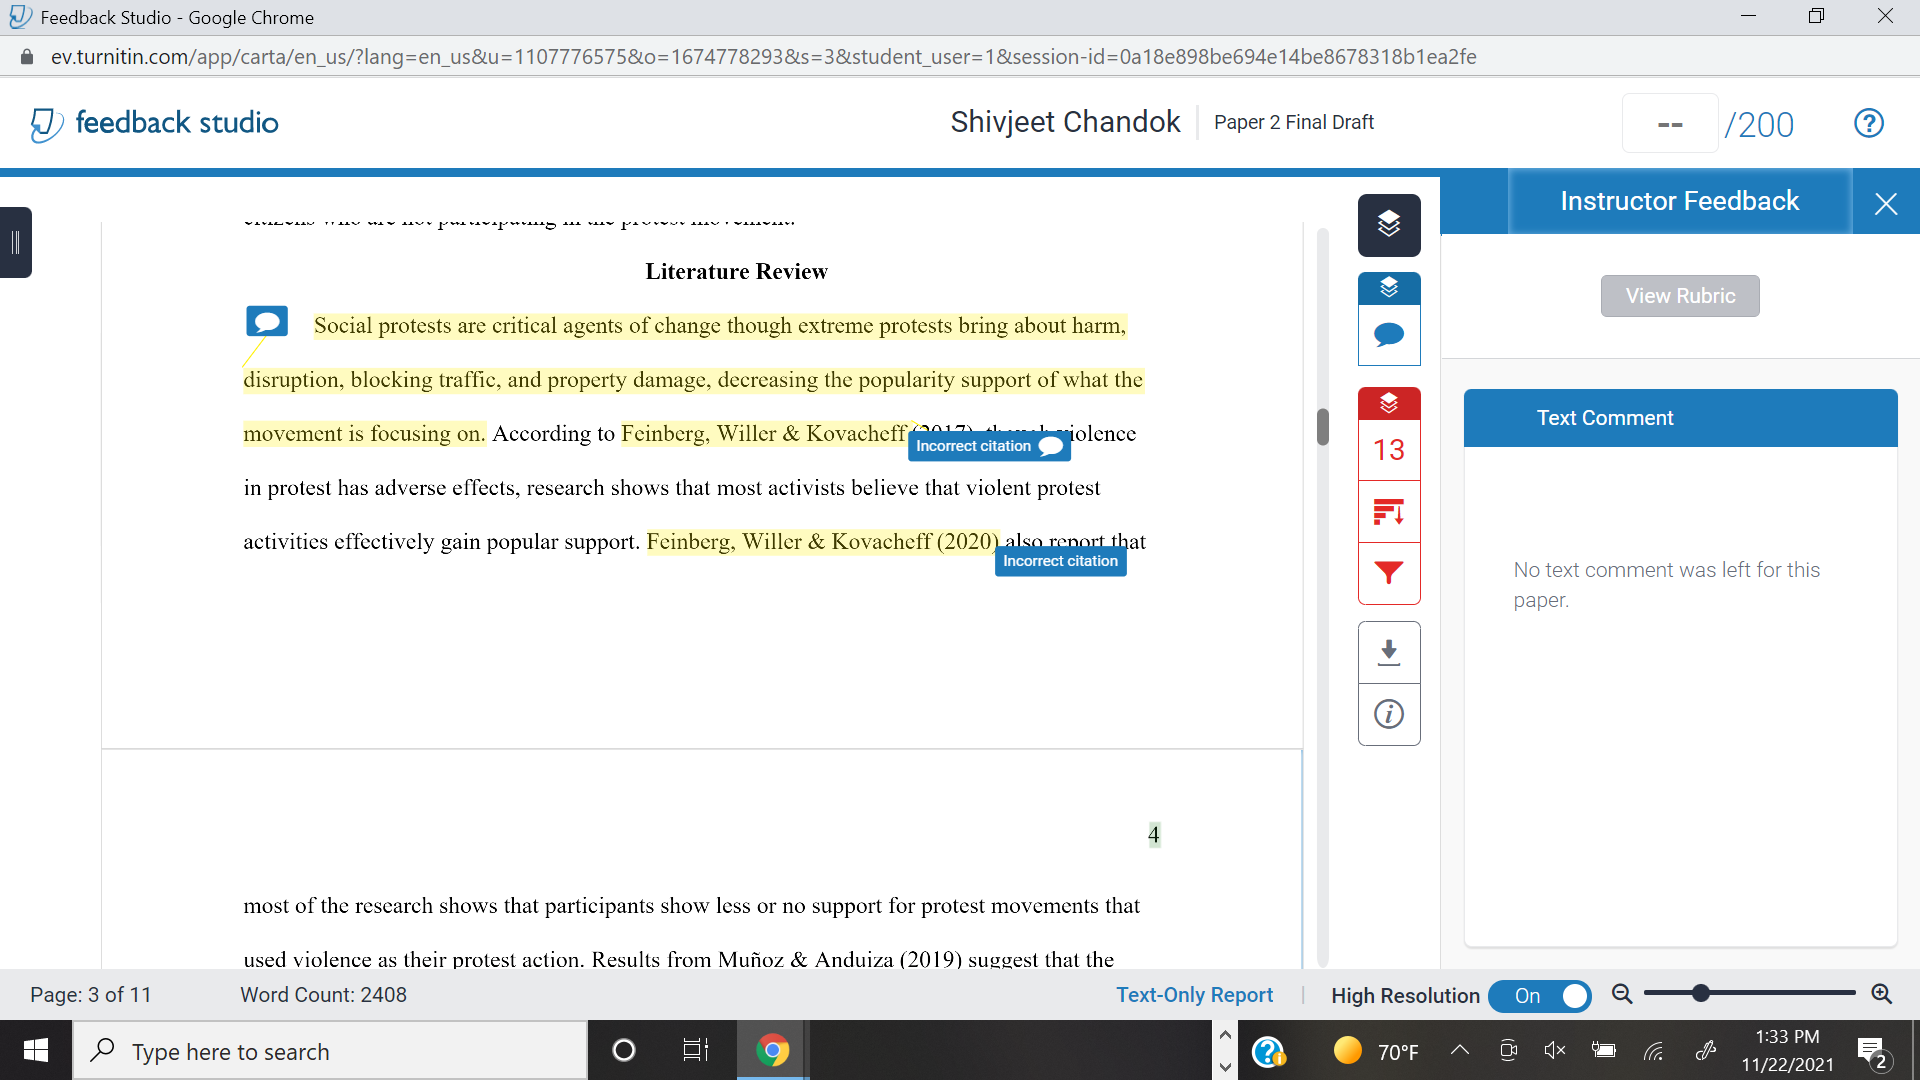Image resolution: width=1920 pixels, height=1080 pixels.
Task: Expand the left side thumbnail panel handle
Action: pos(15,242)
